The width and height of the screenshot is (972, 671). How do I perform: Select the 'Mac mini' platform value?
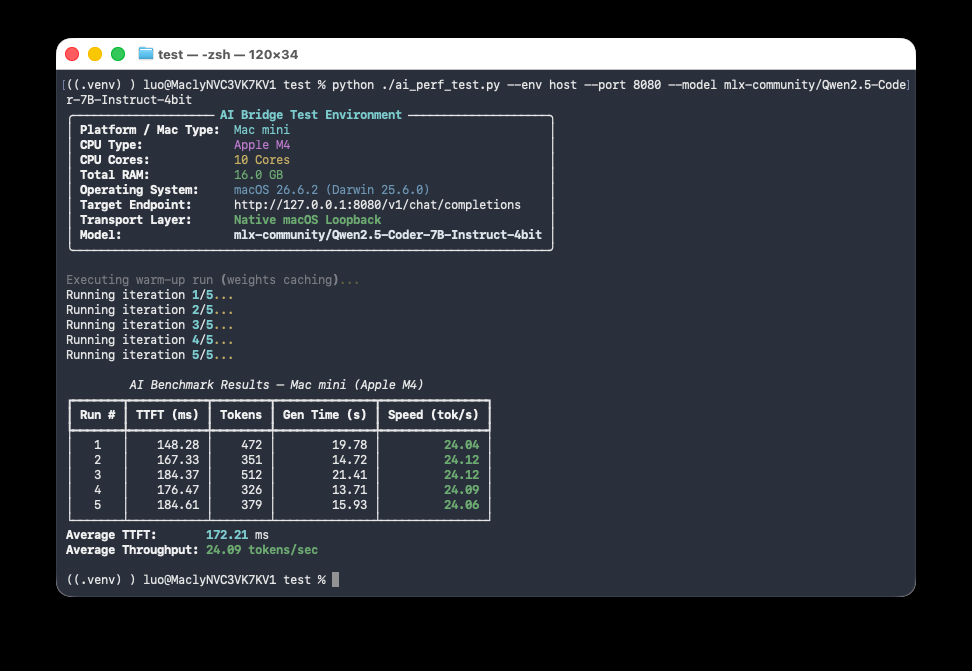tap(262, 130)
